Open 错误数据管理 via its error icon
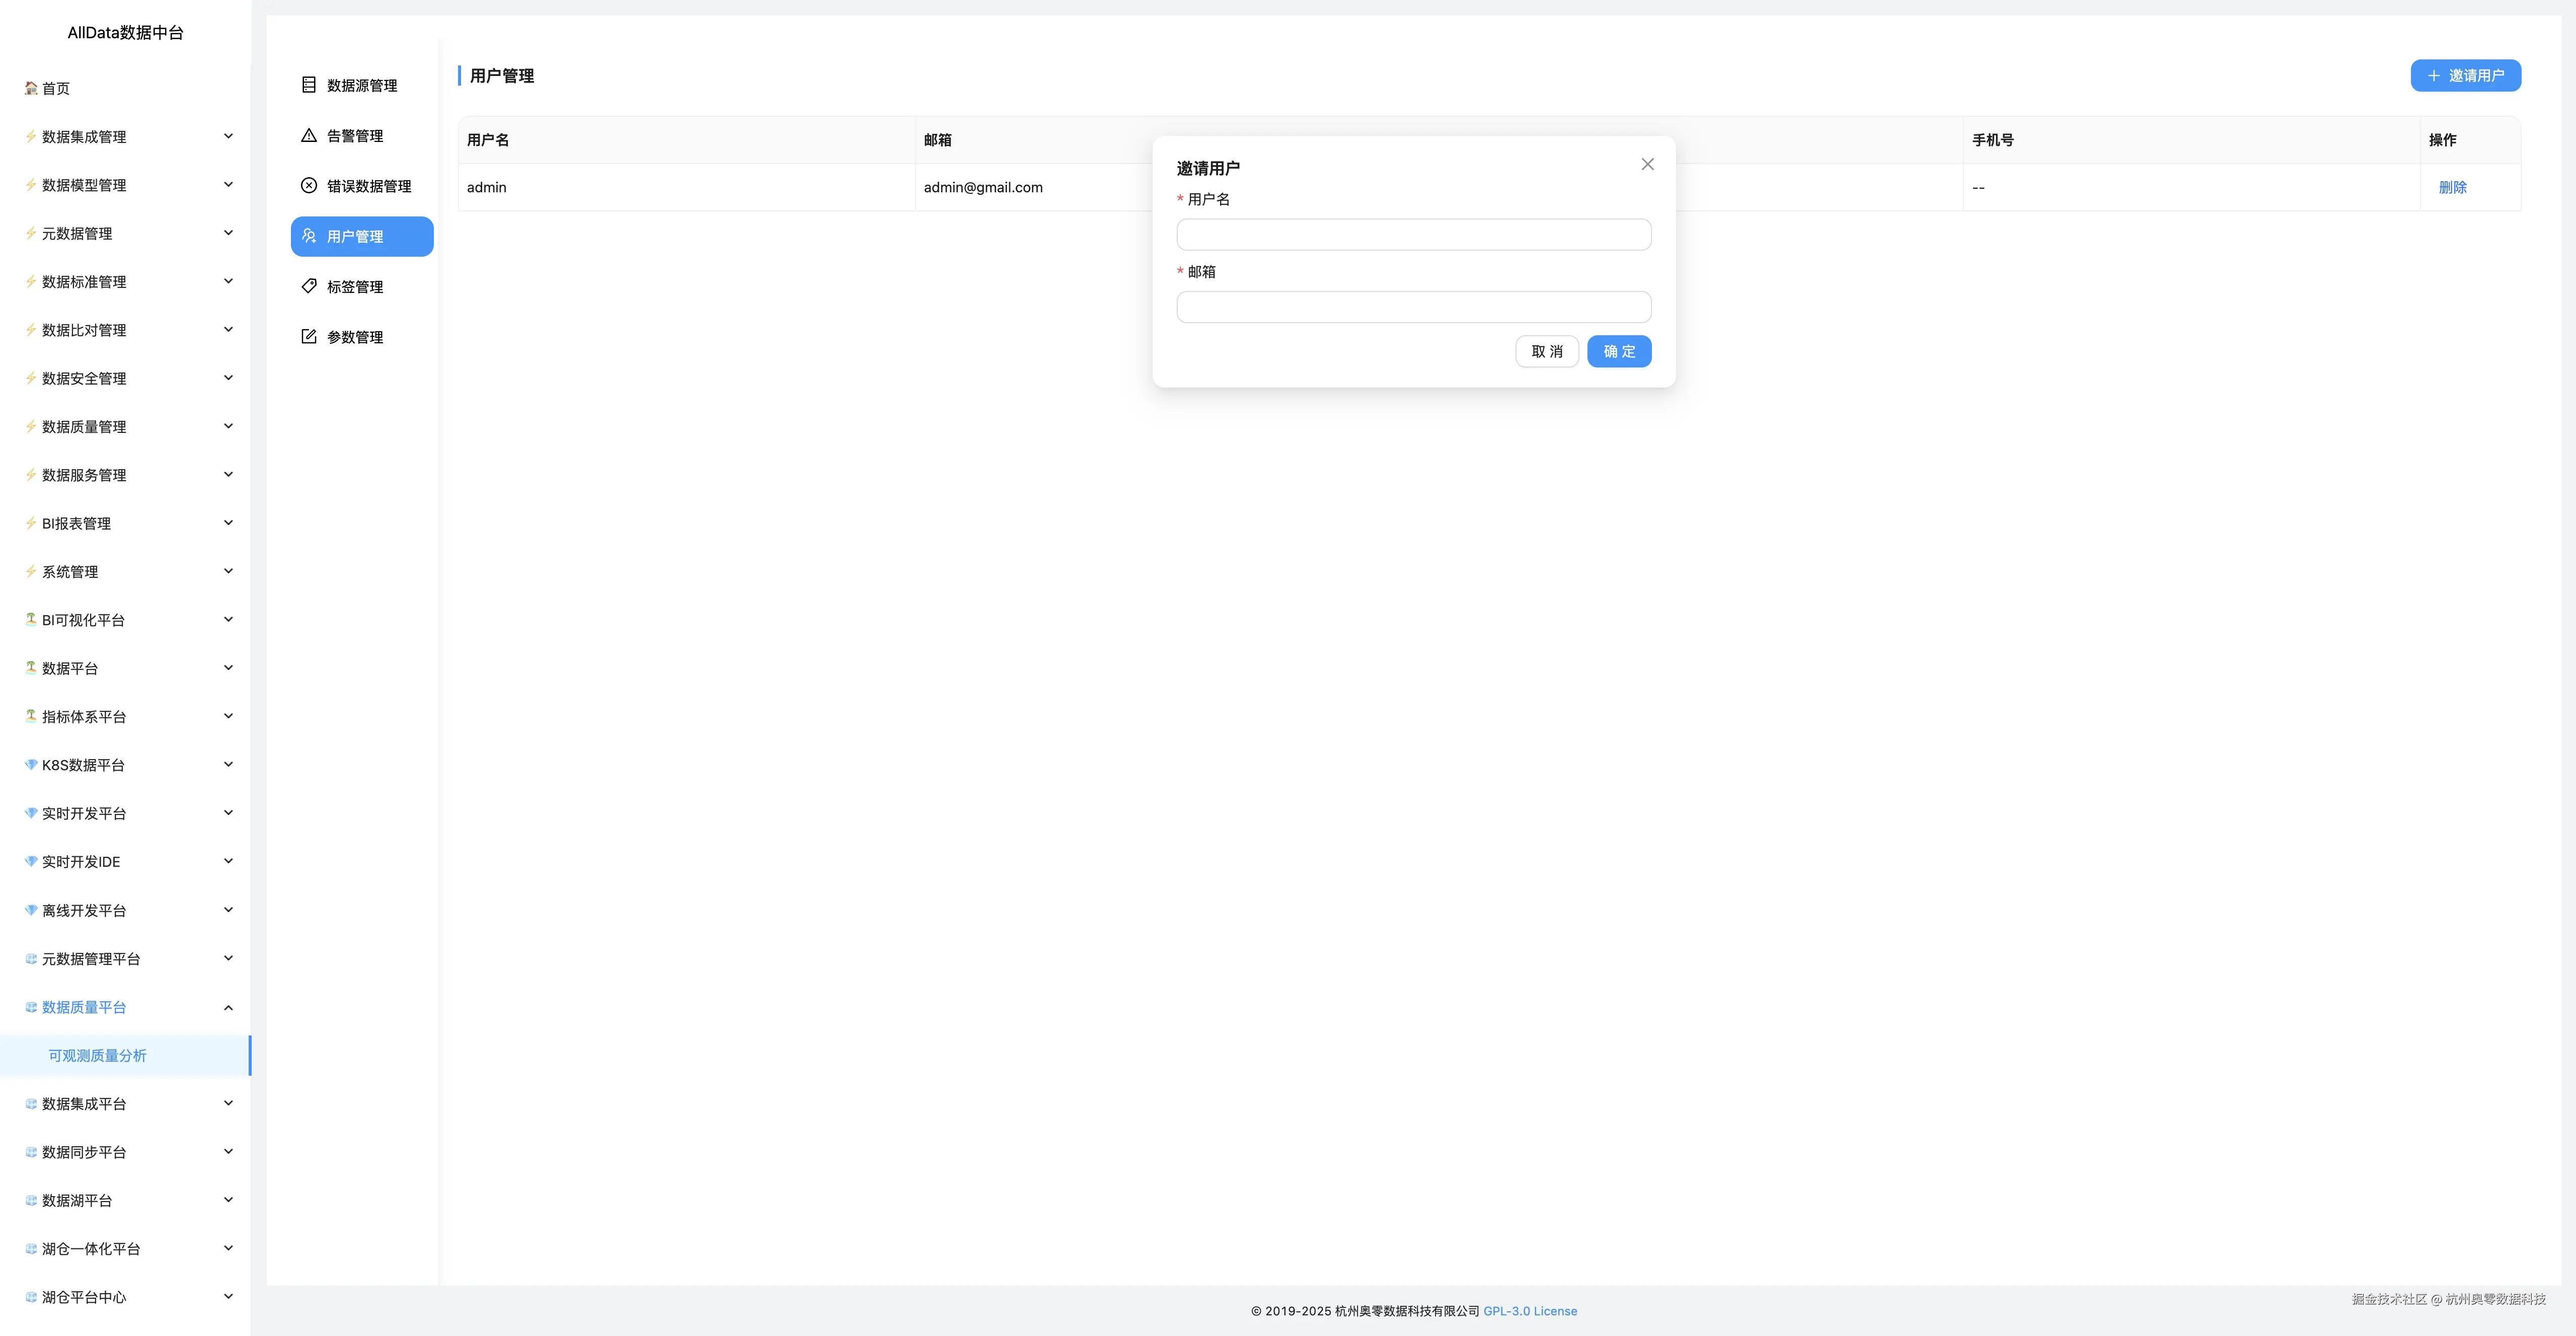 [308, 186]
